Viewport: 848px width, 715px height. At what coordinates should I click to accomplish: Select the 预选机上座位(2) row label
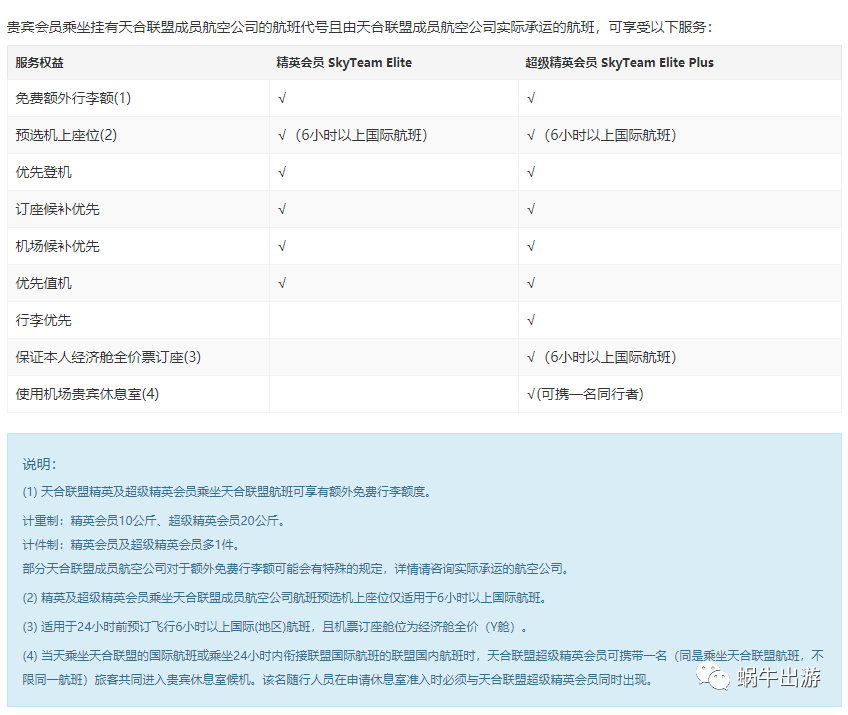point(66,135)
